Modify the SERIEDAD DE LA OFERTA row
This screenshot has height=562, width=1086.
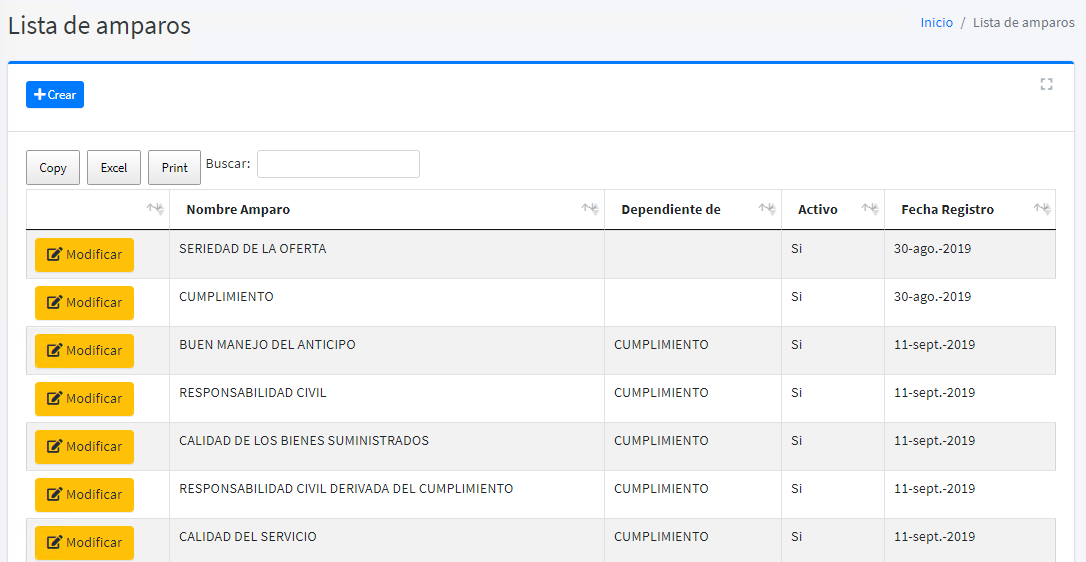click(84, 255)
